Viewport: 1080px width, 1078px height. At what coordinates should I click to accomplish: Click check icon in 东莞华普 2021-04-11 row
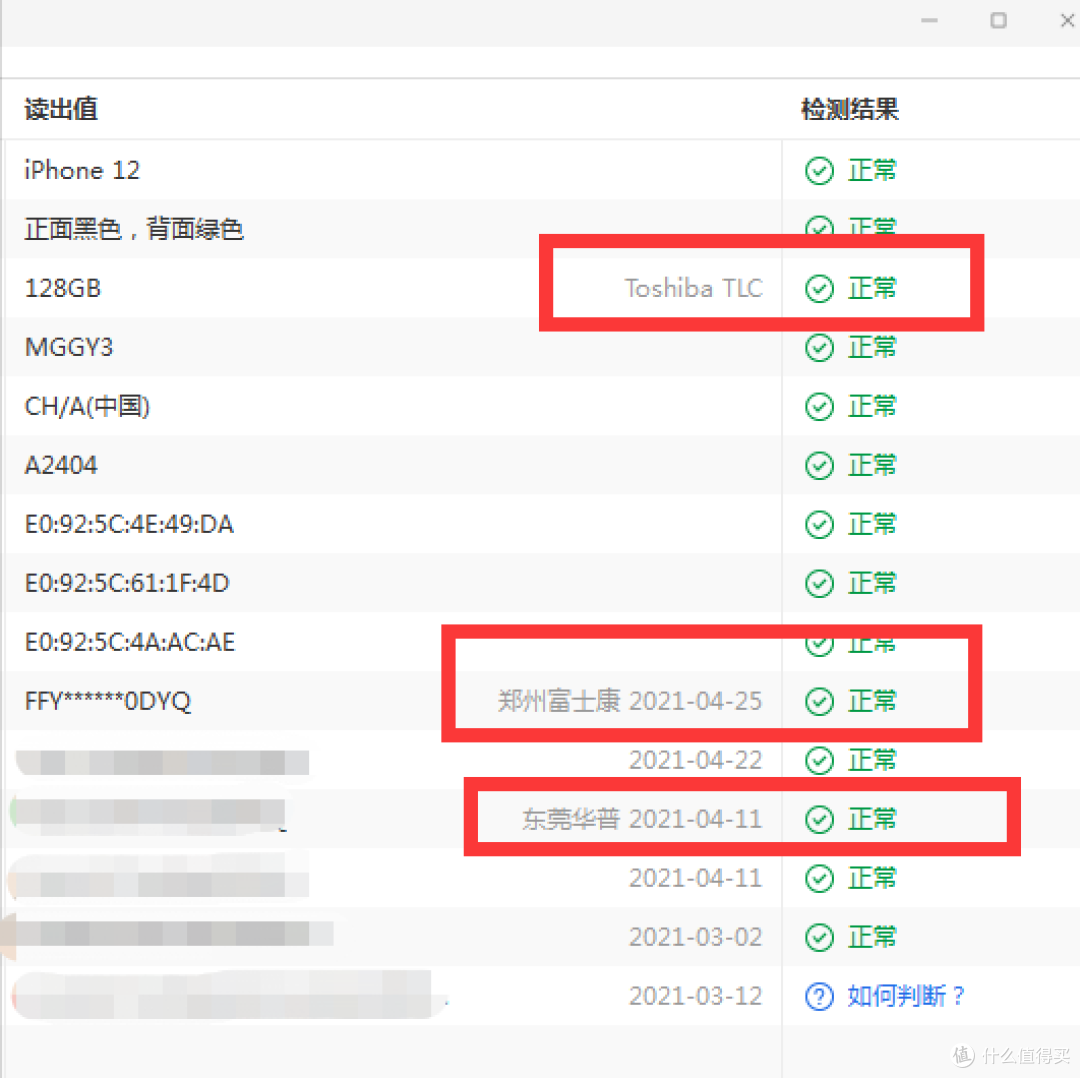click(x=819, y=819)
